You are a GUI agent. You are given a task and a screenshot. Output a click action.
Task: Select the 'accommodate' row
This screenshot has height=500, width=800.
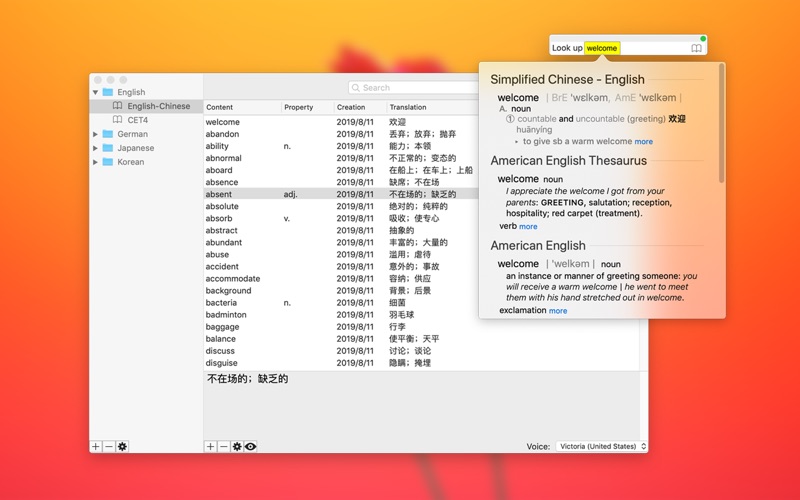click(341, 279)
